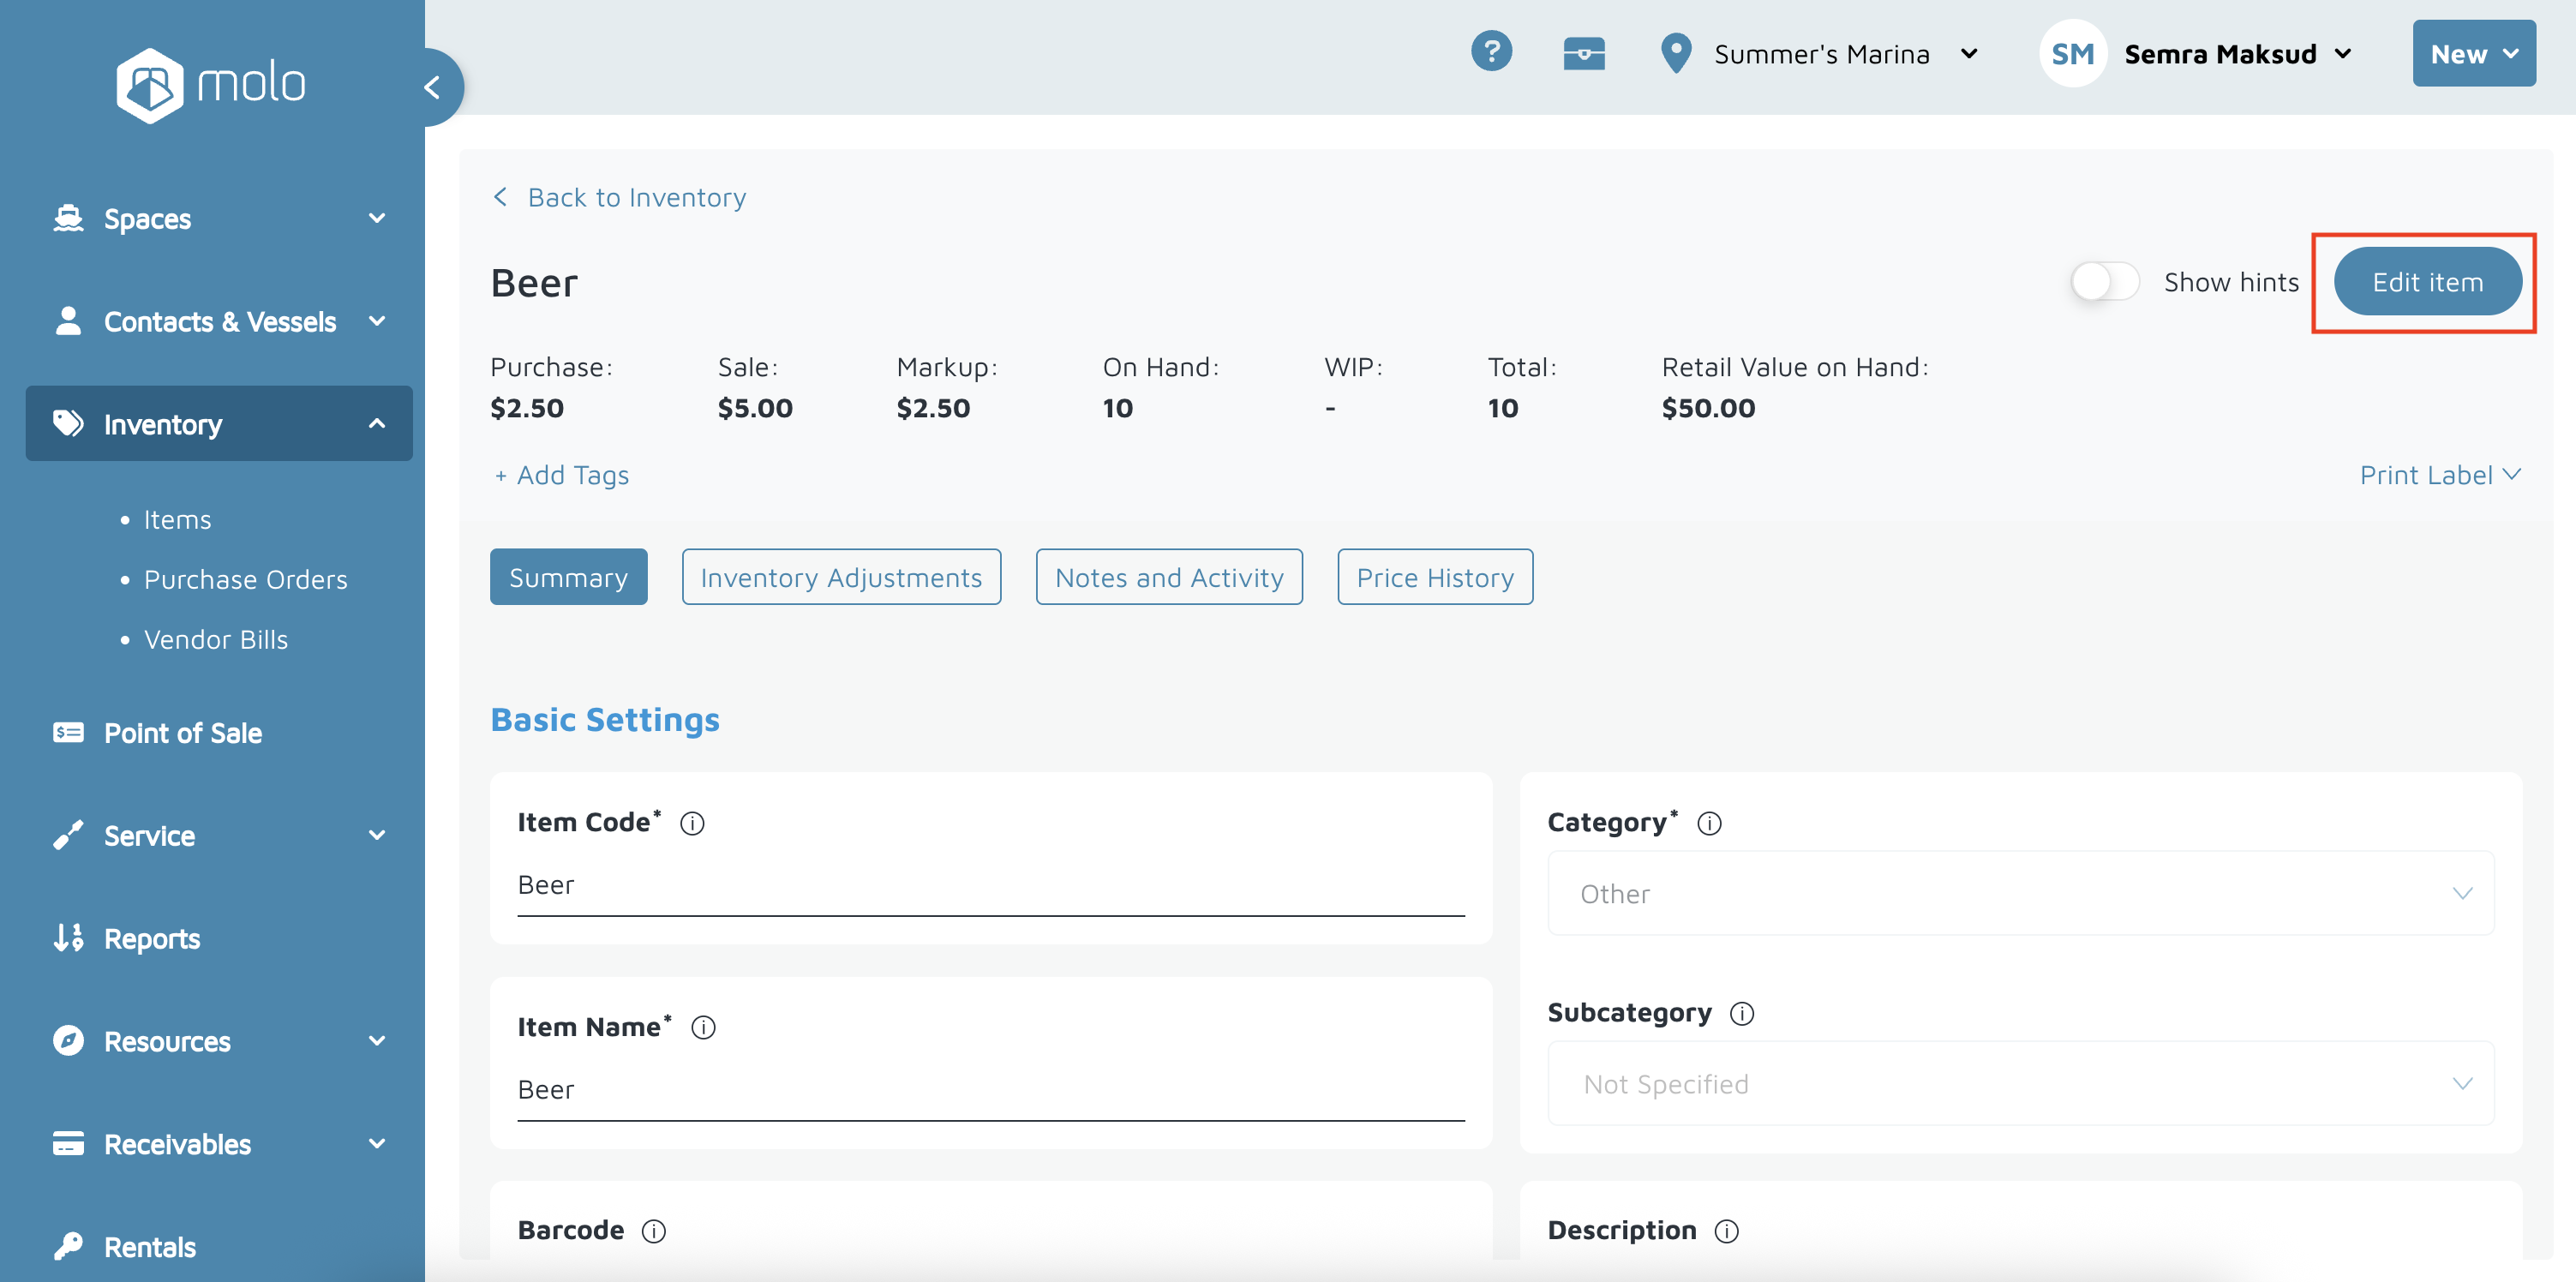Open the cash drawer icon in header

1584,54
